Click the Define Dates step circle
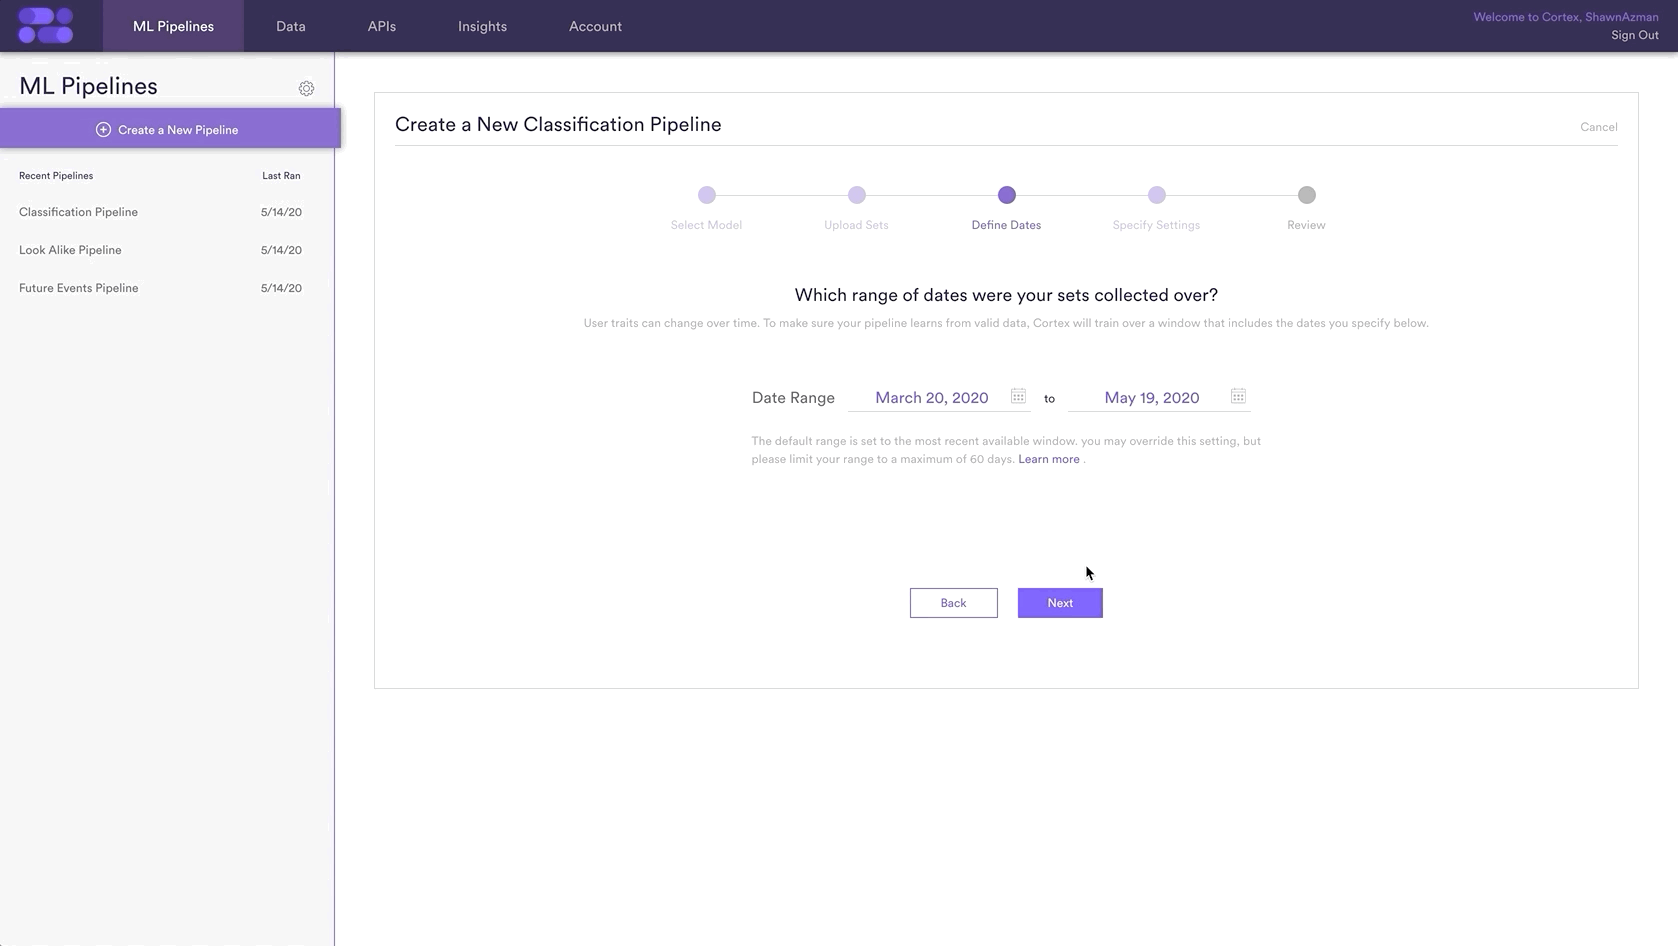This screenshot has height=946, width=1678. tap(1007, 195)
